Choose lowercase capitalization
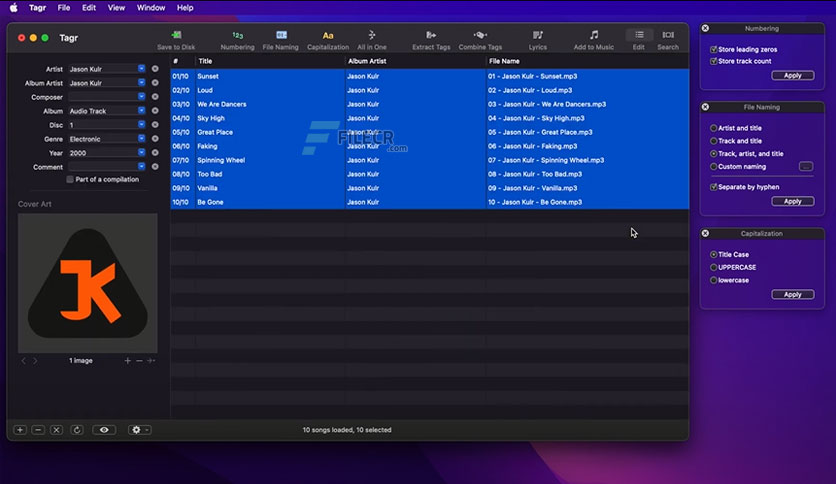This screenshot has width=836, height=484. click(x=713, y=280)
